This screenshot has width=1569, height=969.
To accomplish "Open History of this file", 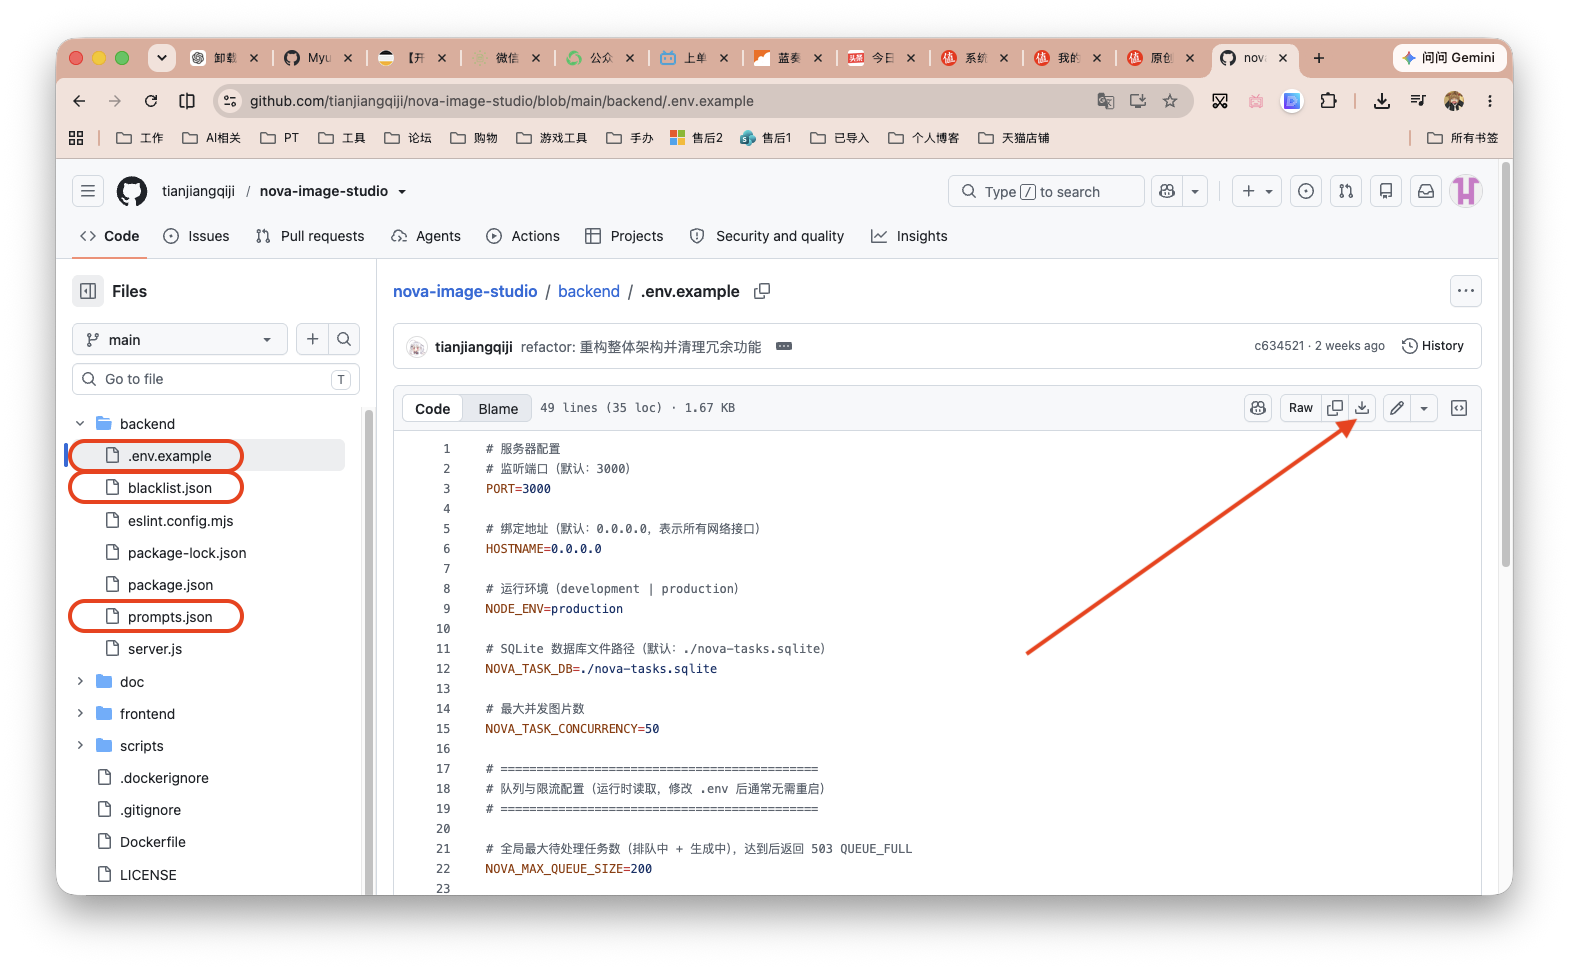I will click(1433, 346).
